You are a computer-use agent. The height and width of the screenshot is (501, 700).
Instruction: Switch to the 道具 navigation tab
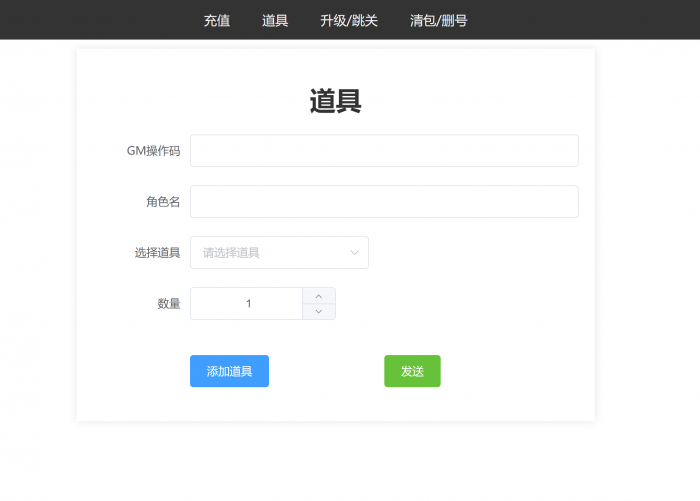(x=275, y=20)
